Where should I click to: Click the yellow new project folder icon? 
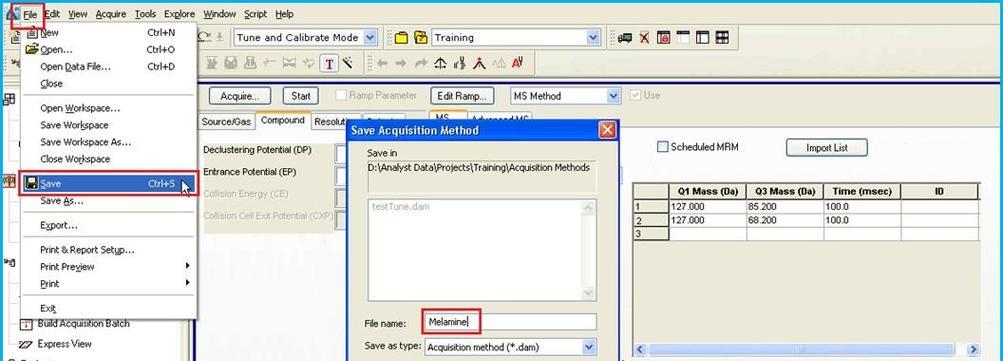tap(401, 38)
